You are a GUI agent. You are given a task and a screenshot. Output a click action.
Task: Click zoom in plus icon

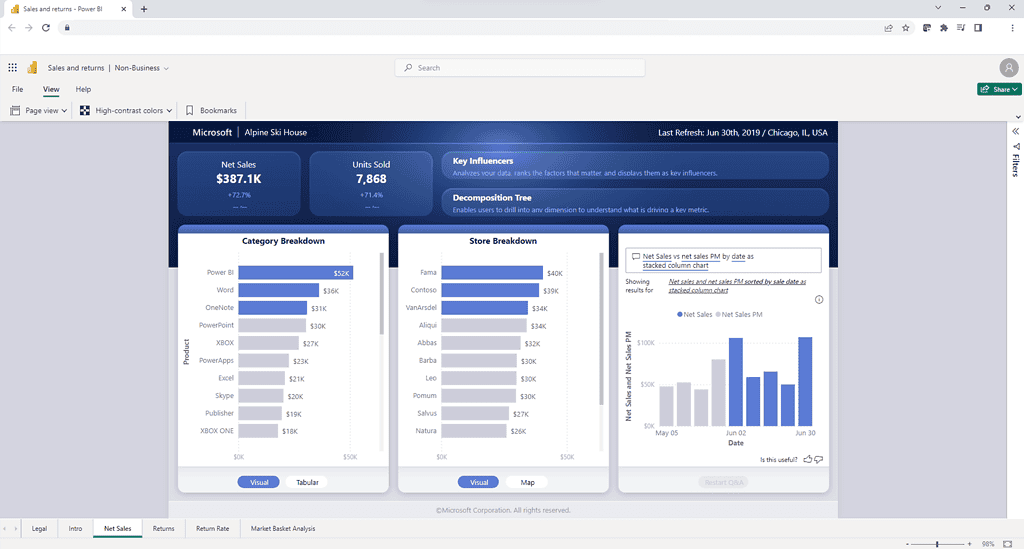tap(969, 544)
